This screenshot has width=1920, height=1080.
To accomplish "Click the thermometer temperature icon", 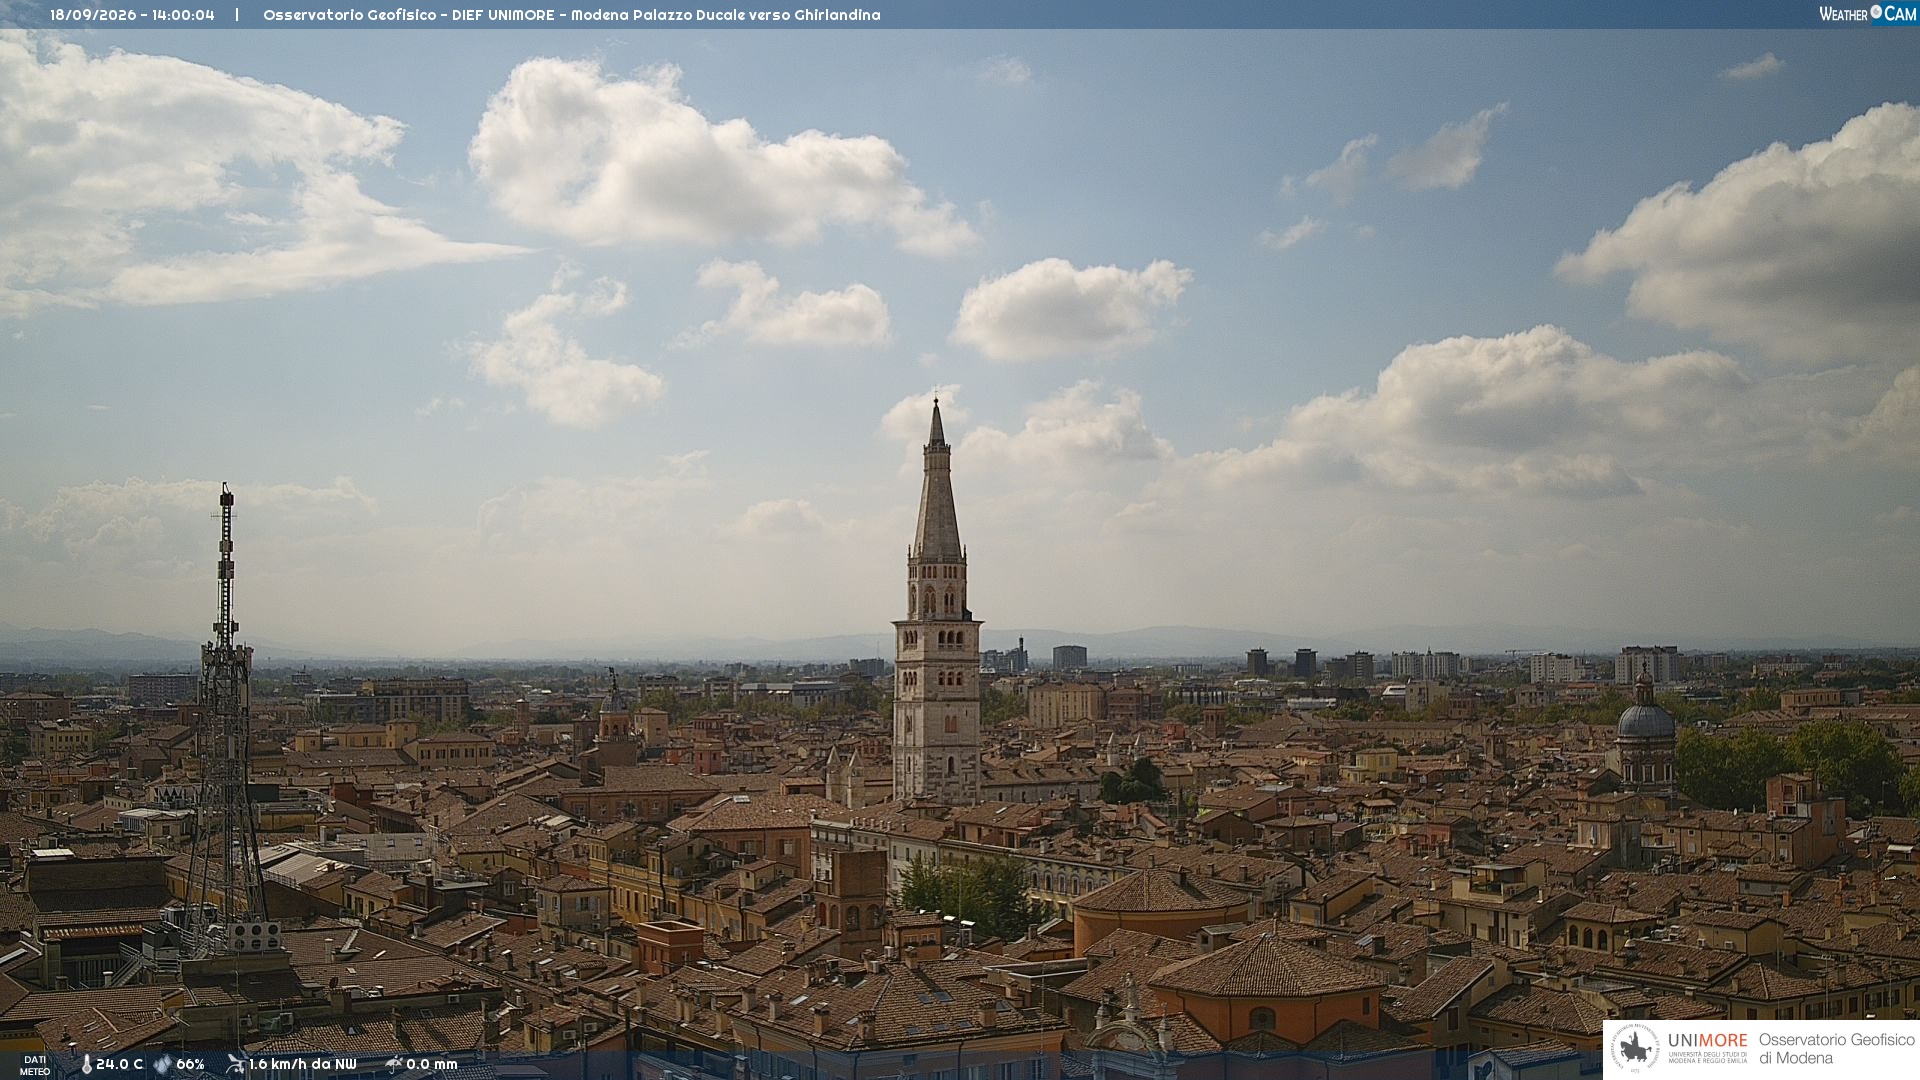I will coord(86,1065).
